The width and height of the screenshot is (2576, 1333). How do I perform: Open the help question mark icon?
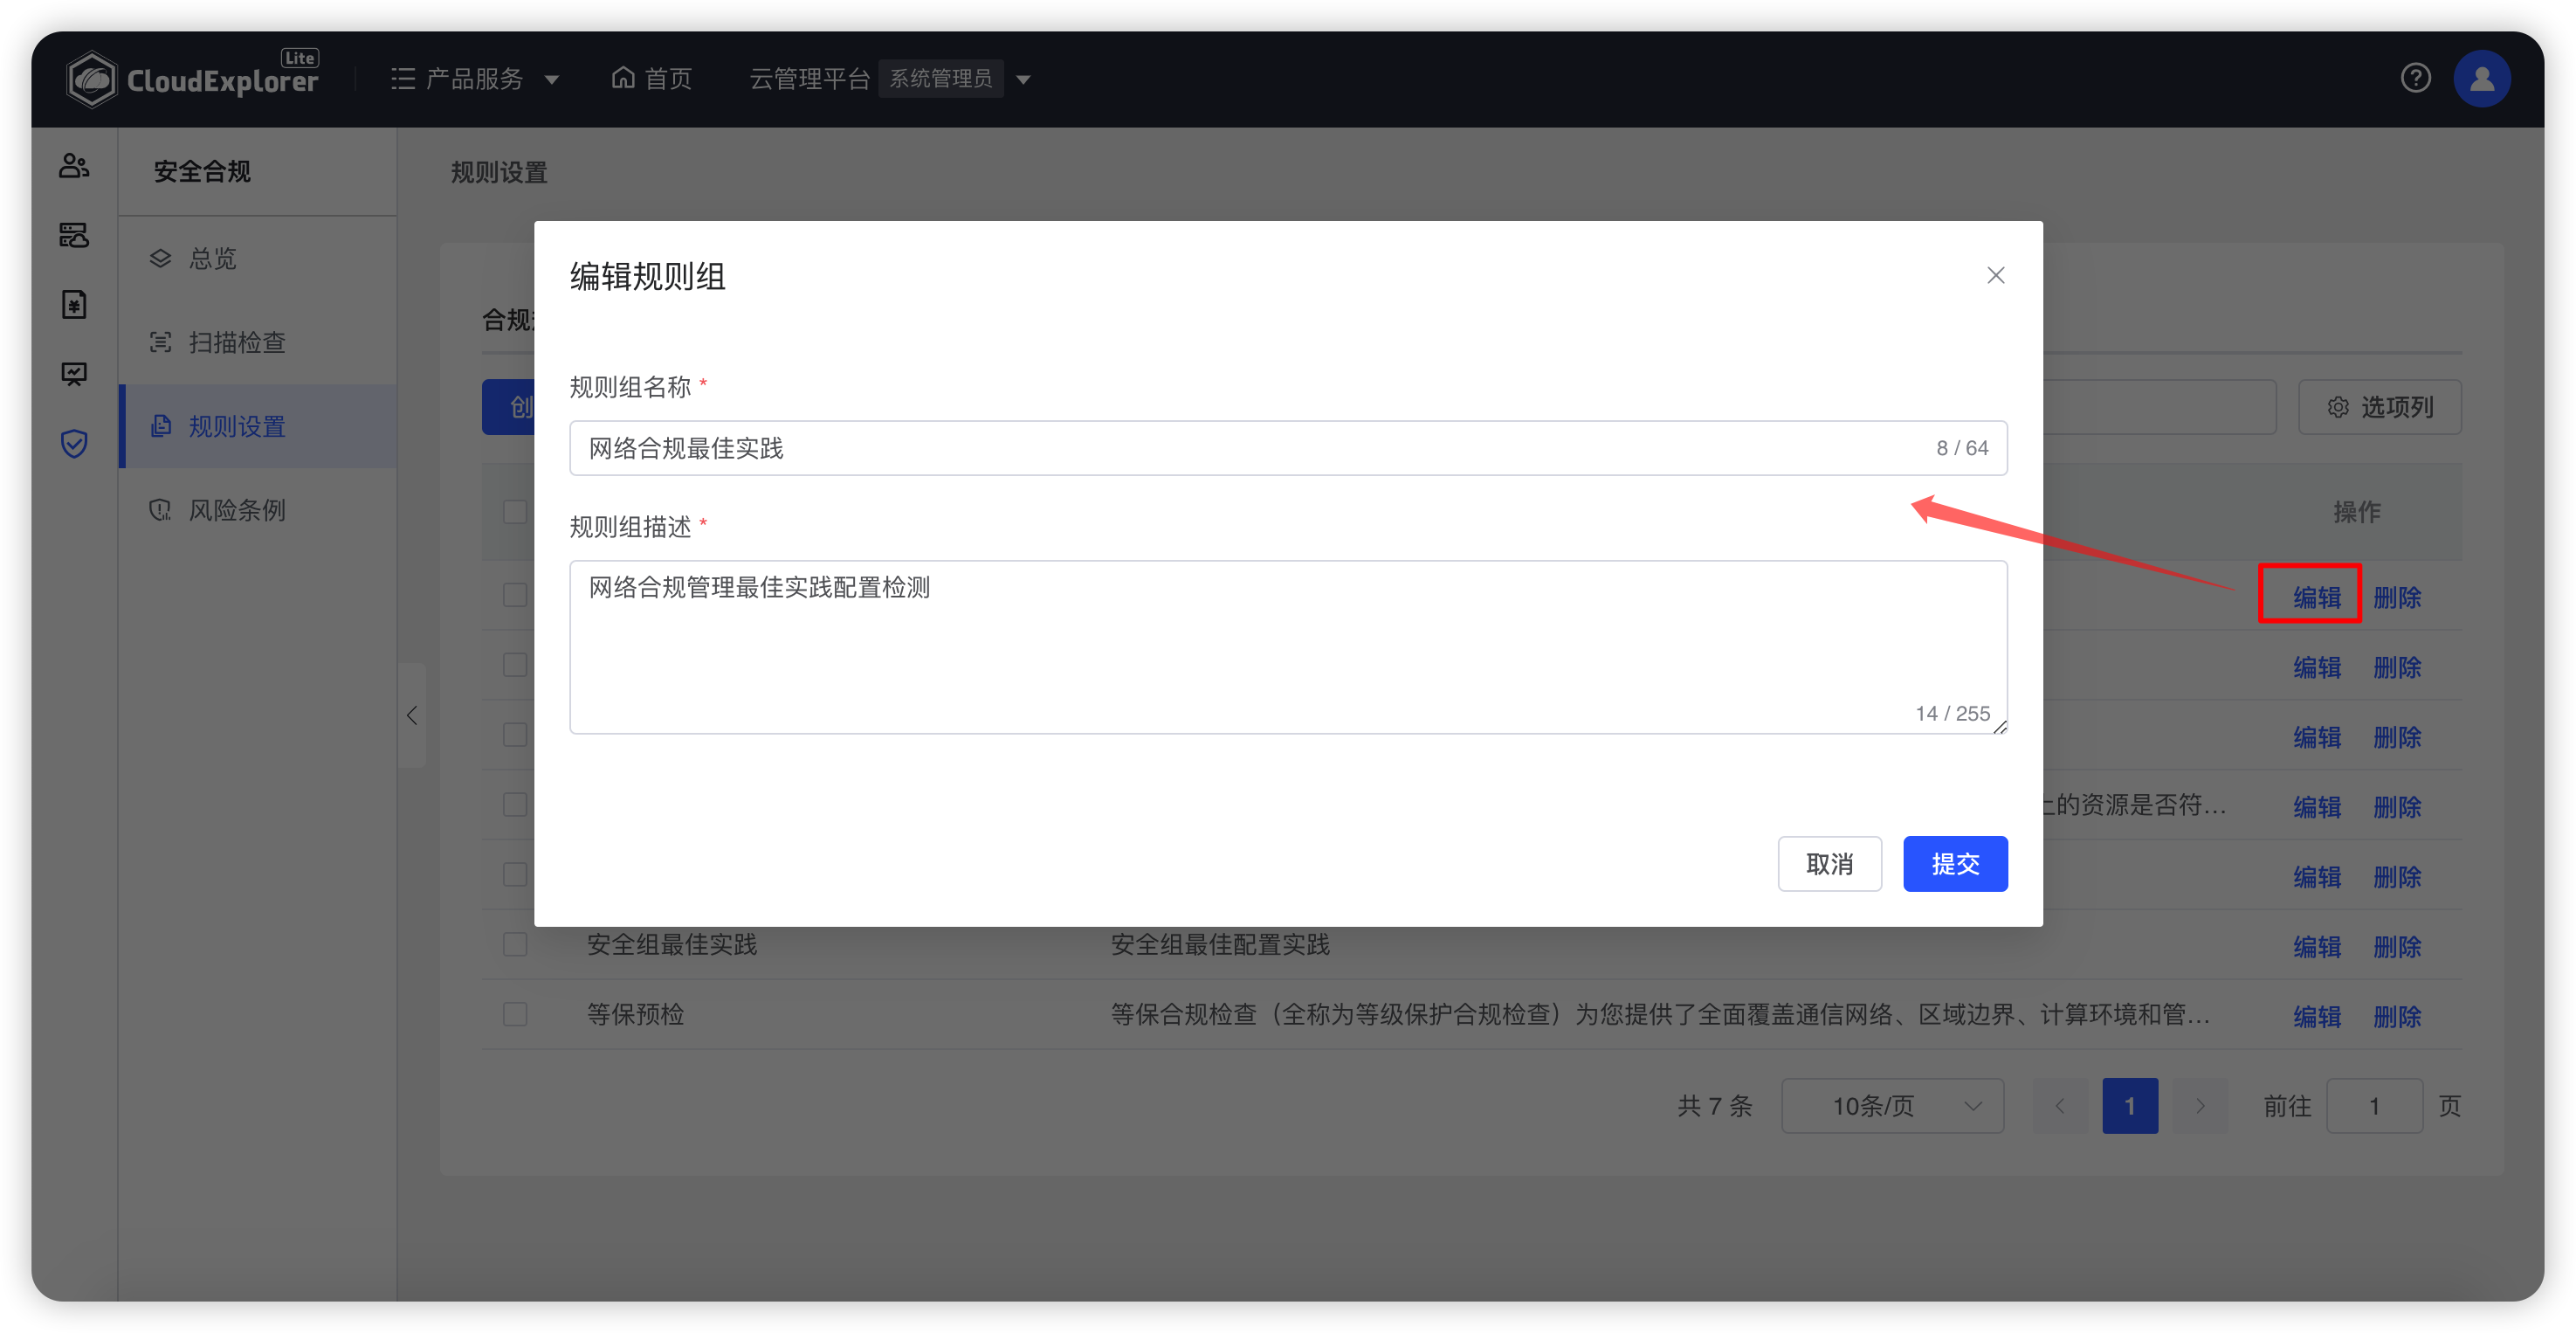pos(2415,78)
